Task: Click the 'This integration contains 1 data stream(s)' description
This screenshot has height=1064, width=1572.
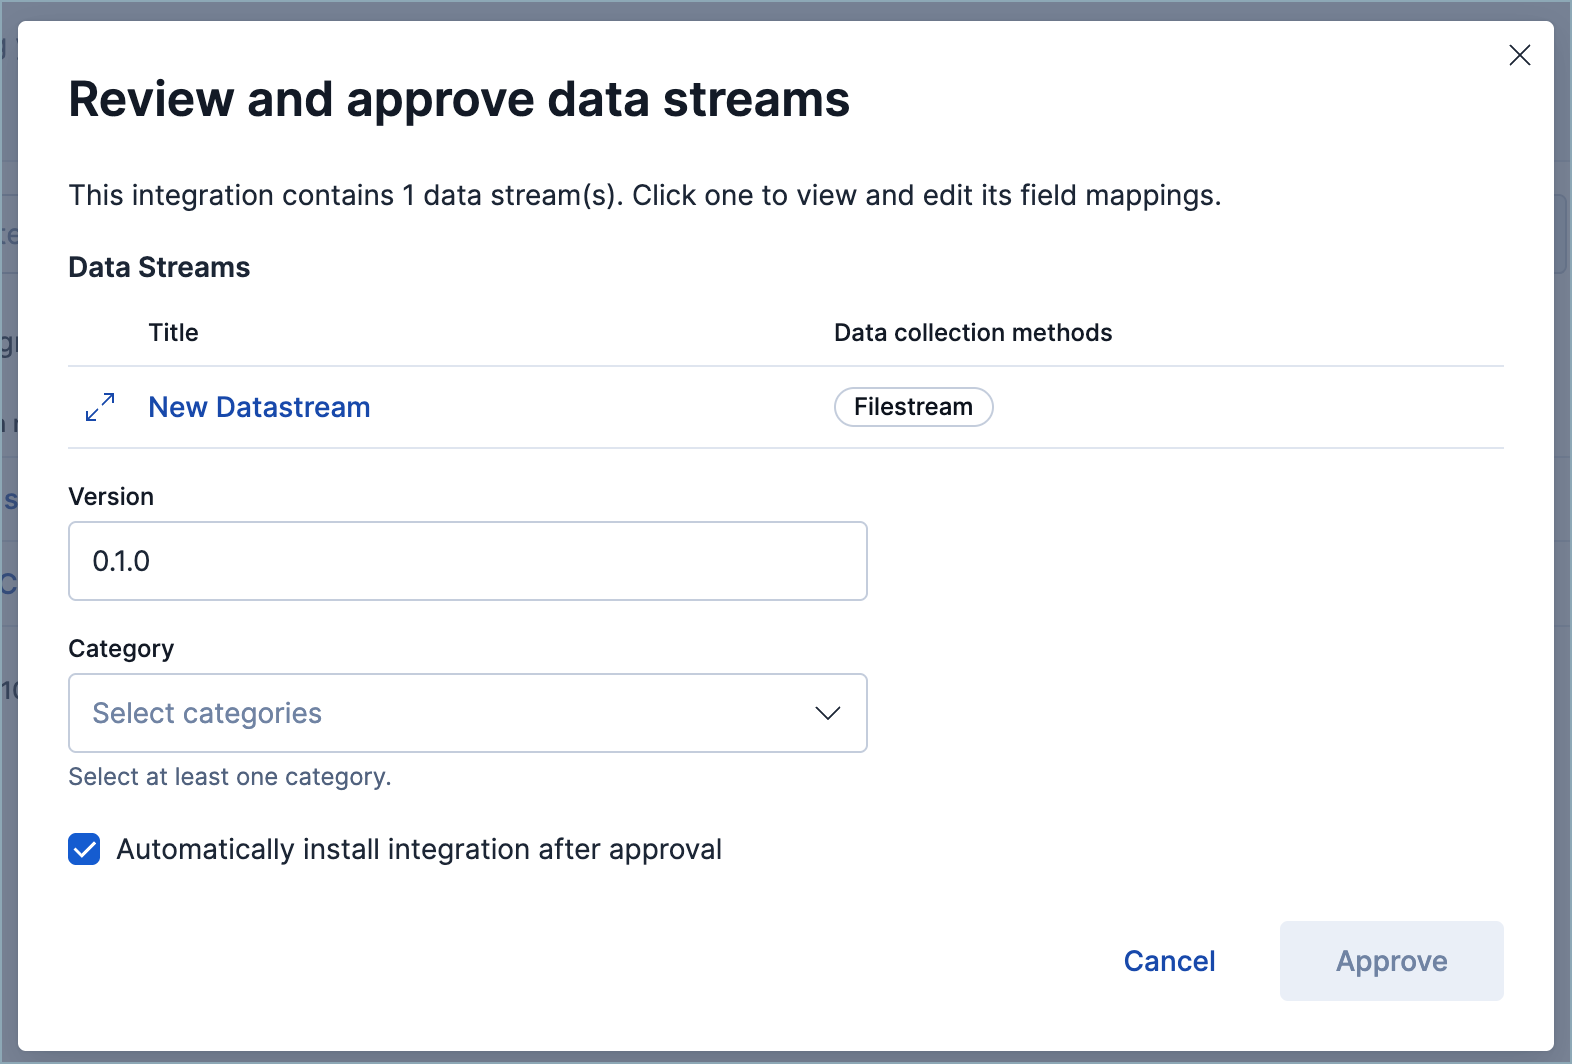Action: [x=645, y=195]
